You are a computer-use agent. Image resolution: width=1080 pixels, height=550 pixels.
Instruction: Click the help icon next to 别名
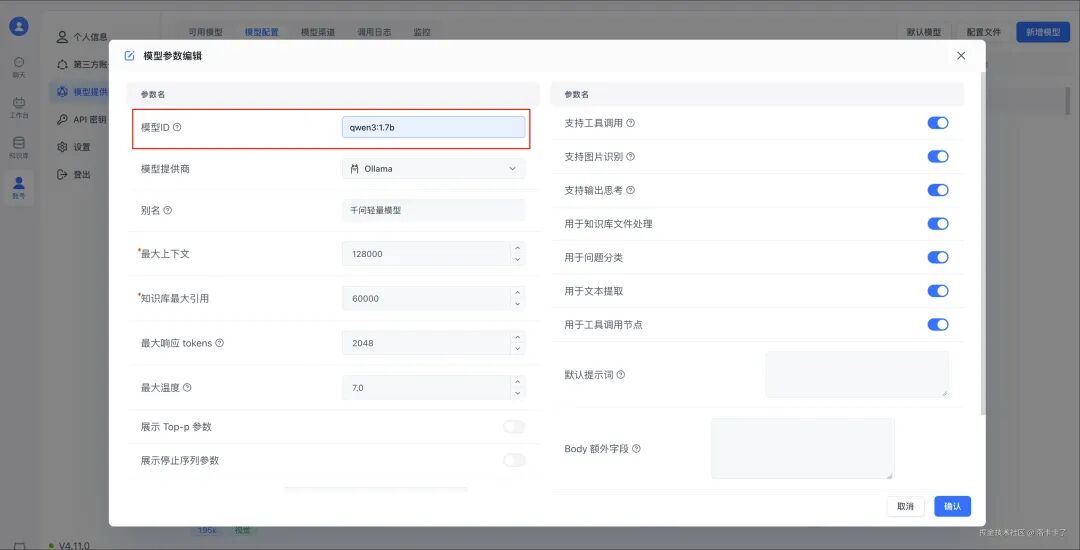167,211
